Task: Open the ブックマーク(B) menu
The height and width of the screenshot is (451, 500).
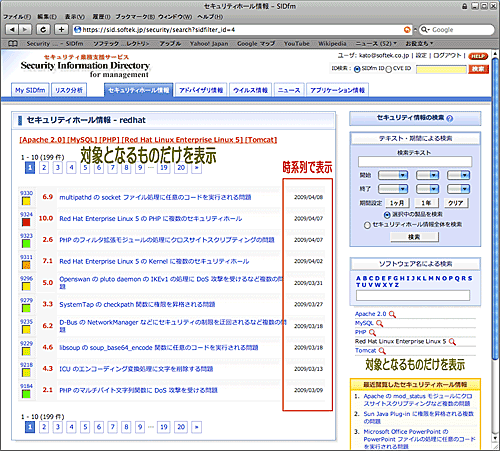Action: pyautogui.click(x=135, y=17)
